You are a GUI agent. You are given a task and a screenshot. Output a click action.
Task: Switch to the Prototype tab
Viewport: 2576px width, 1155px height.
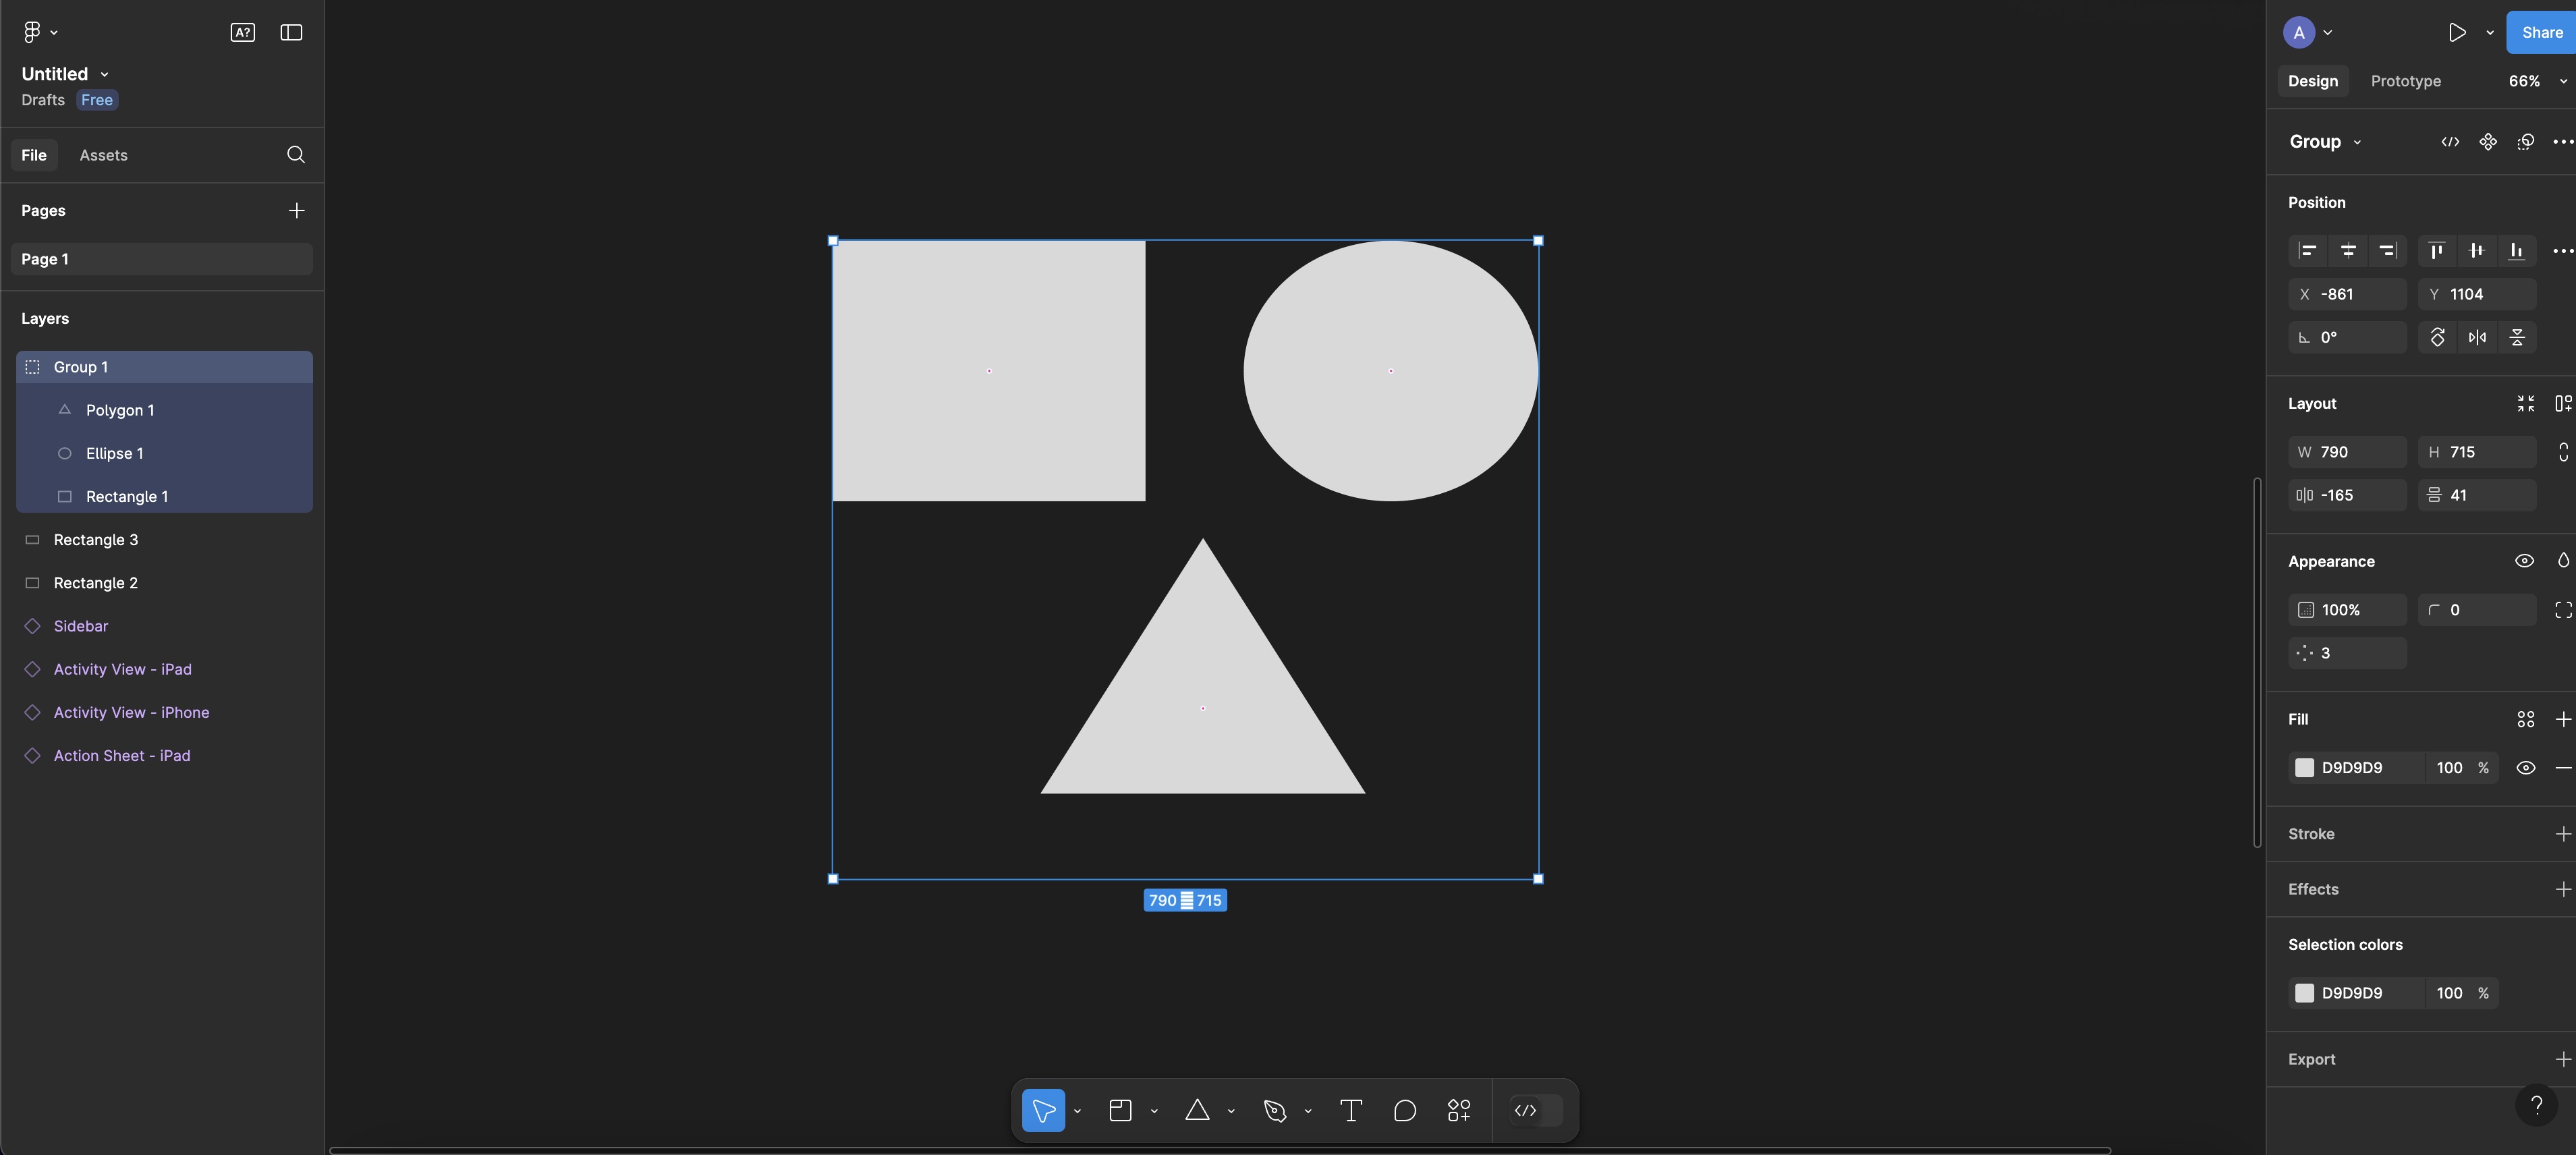[2405, 81]
